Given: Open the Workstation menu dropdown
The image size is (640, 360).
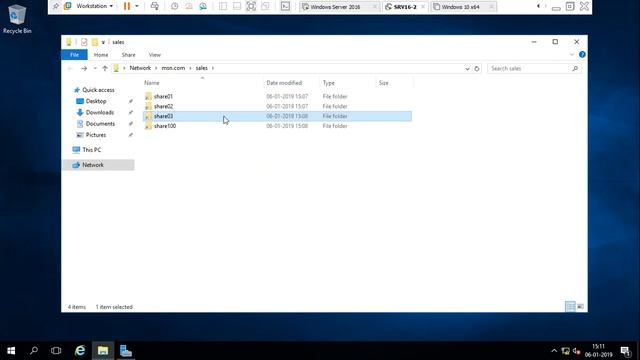Looking at the screenshot, I should (95, 6).
